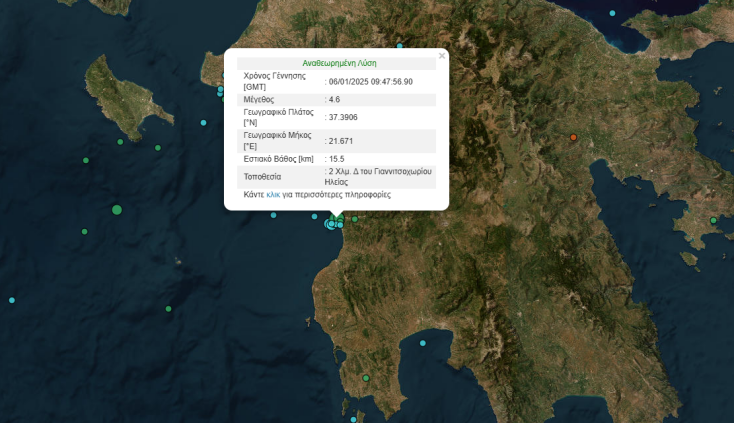The image size is (734, 423).
Task: Click the "Αναθεωρημένη Λύση" popup heading
Action: [339, 62]
